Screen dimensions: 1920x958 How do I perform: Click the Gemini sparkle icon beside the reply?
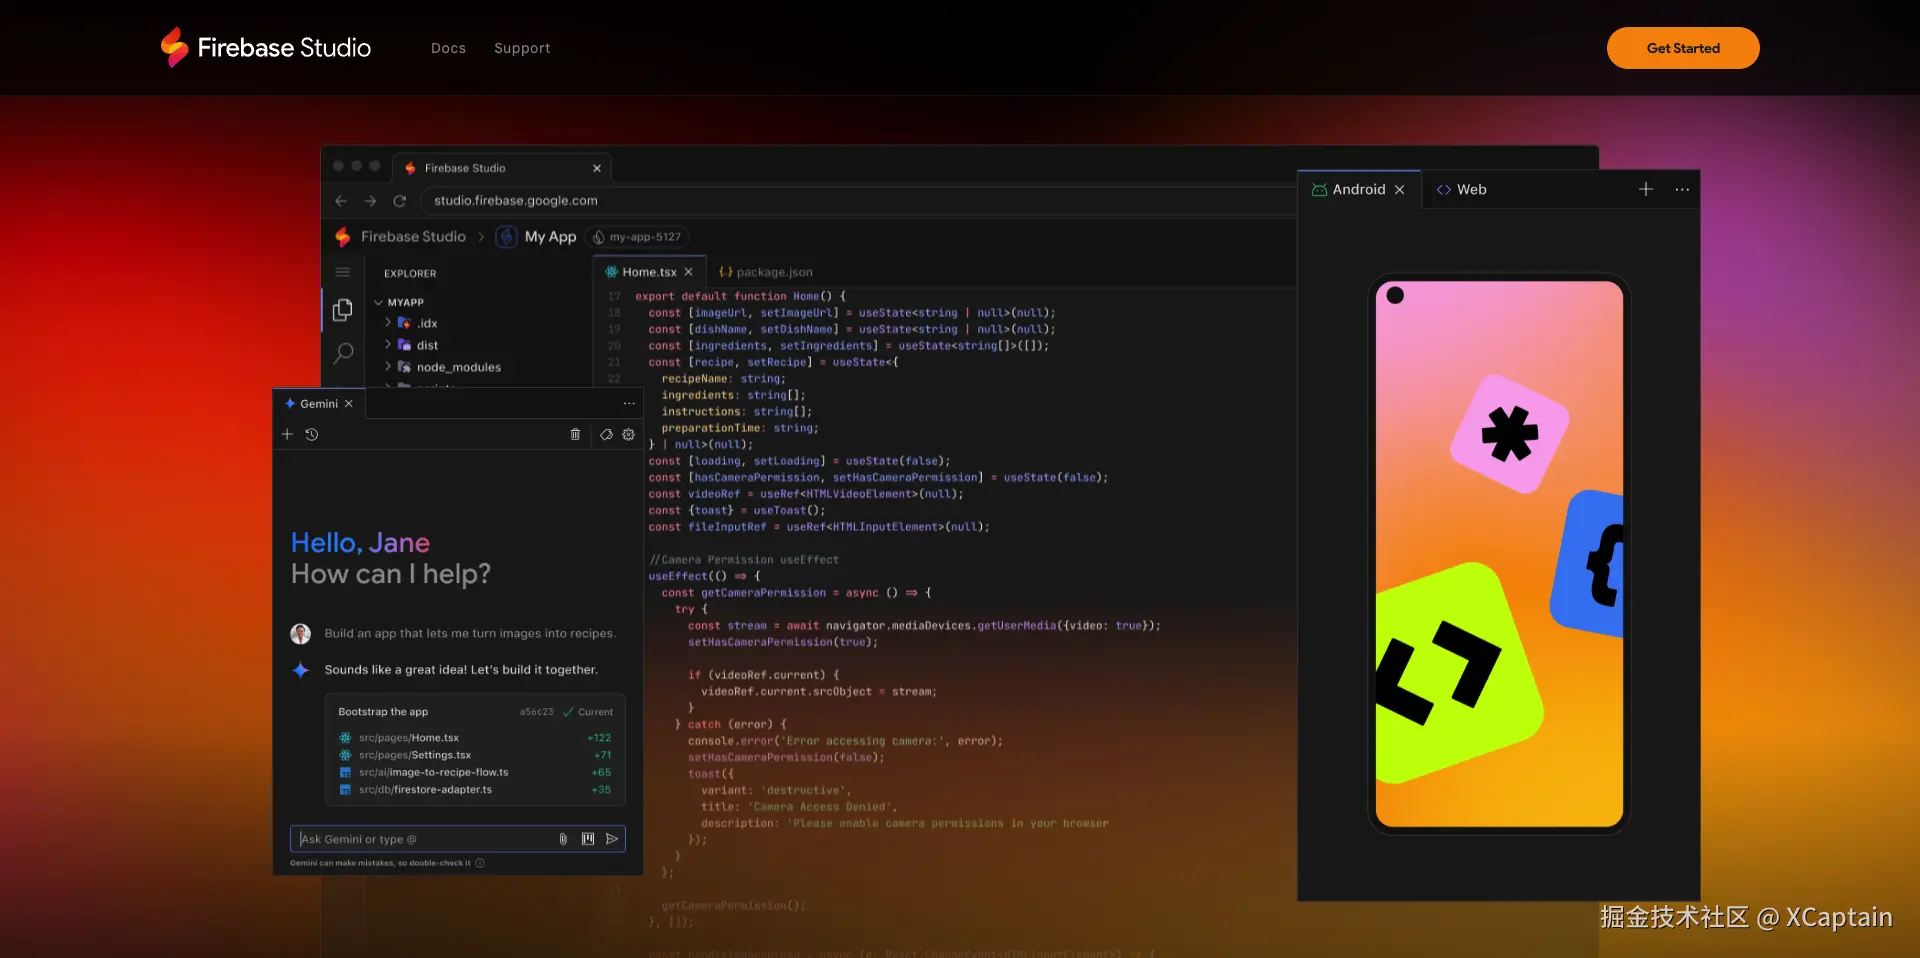pos(300,670)
